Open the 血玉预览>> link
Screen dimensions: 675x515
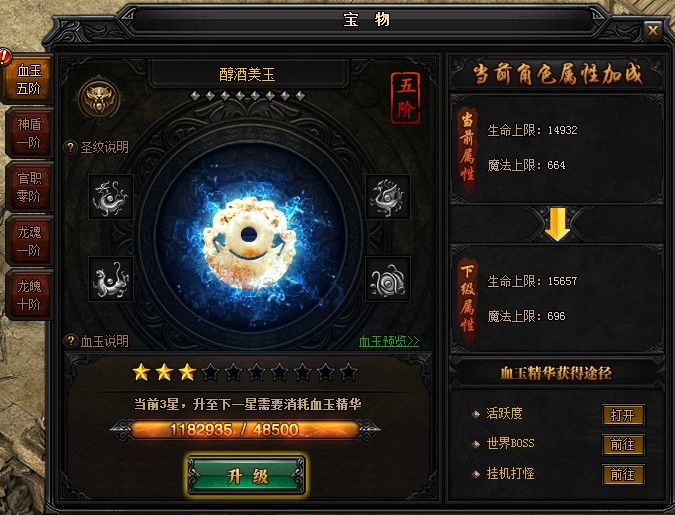click(x=389, y=341)
